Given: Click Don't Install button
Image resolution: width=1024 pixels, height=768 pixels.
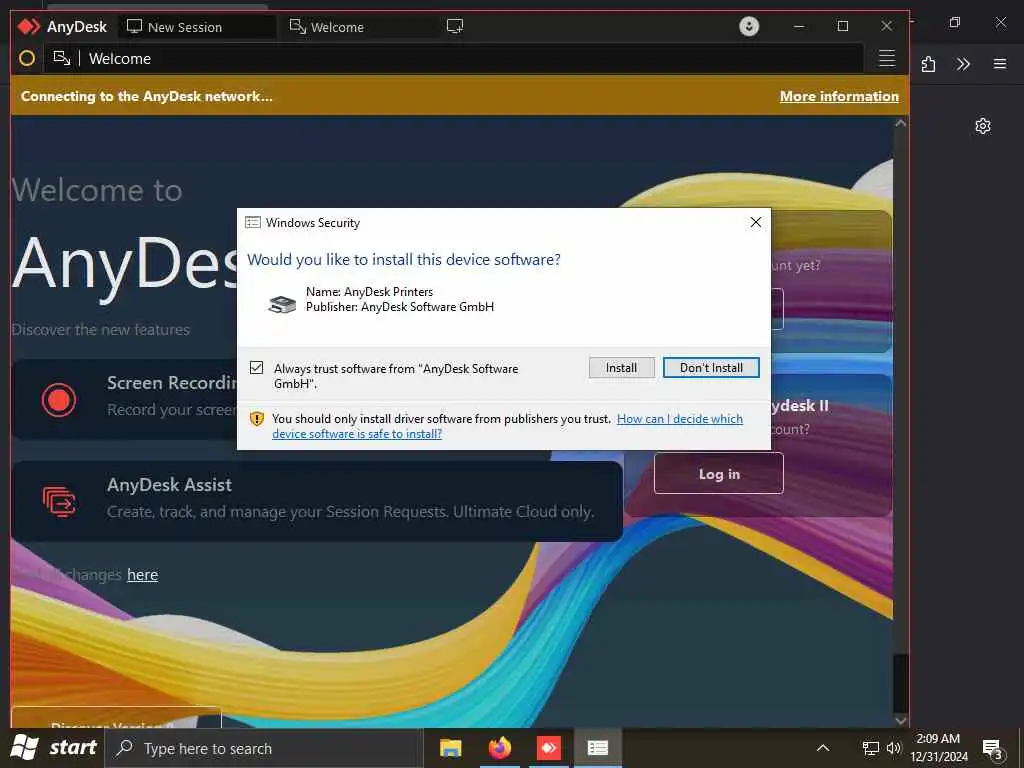Looking at the screenshot, I should tap(711, 368).
